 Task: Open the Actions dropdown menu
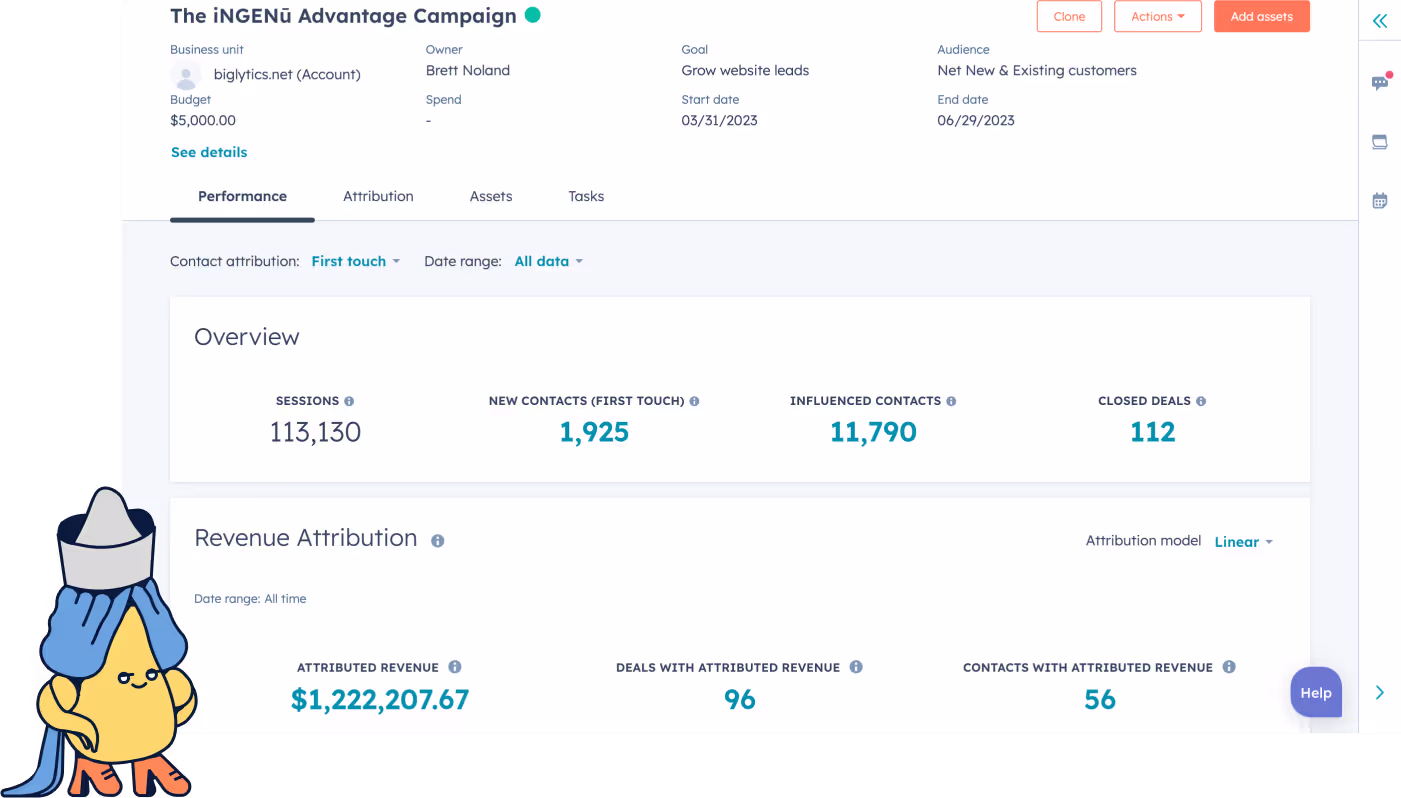(1157, 16)
